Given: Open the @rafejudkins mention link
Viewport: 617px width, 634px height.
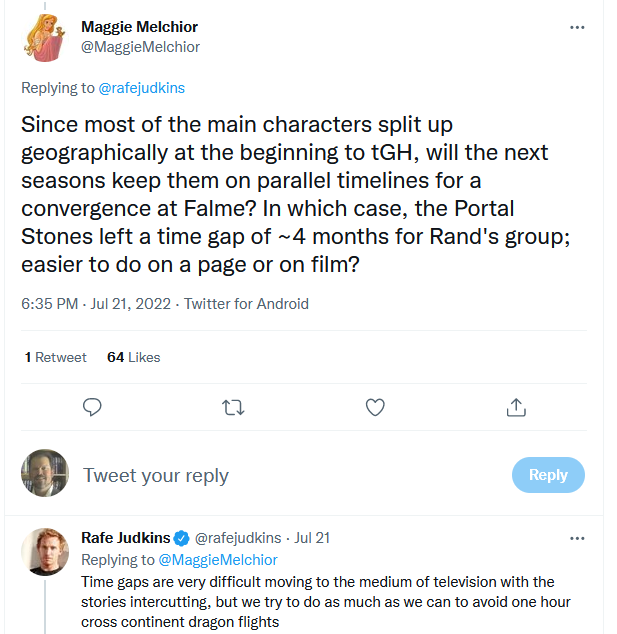Looking at the screenshot, I should coord(141,88).
